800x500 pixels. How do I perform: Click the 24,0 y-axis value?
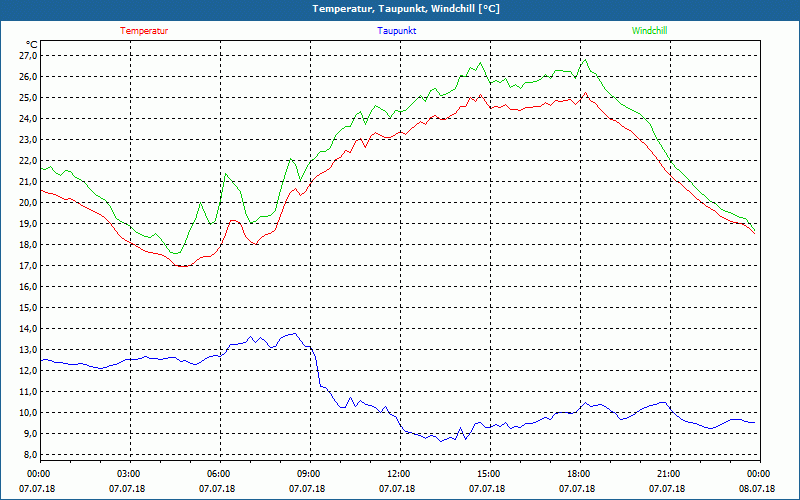(29, 118)
